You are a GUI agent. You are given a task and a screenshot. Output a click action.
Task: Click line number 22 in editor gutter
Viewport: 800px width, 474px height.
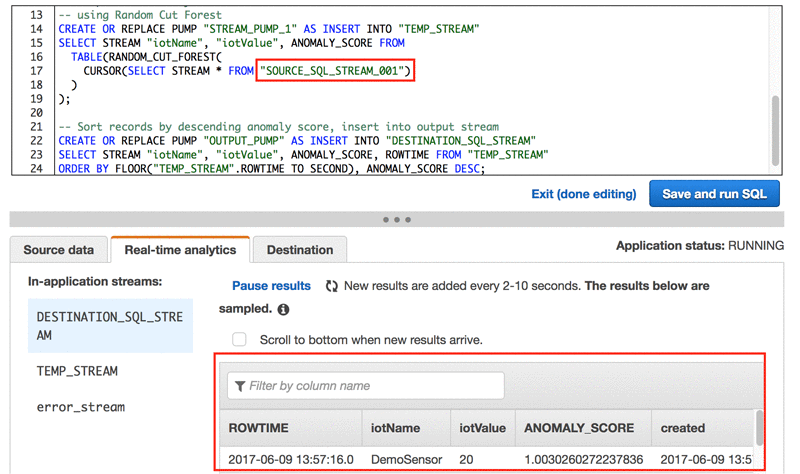click(36, 141)
